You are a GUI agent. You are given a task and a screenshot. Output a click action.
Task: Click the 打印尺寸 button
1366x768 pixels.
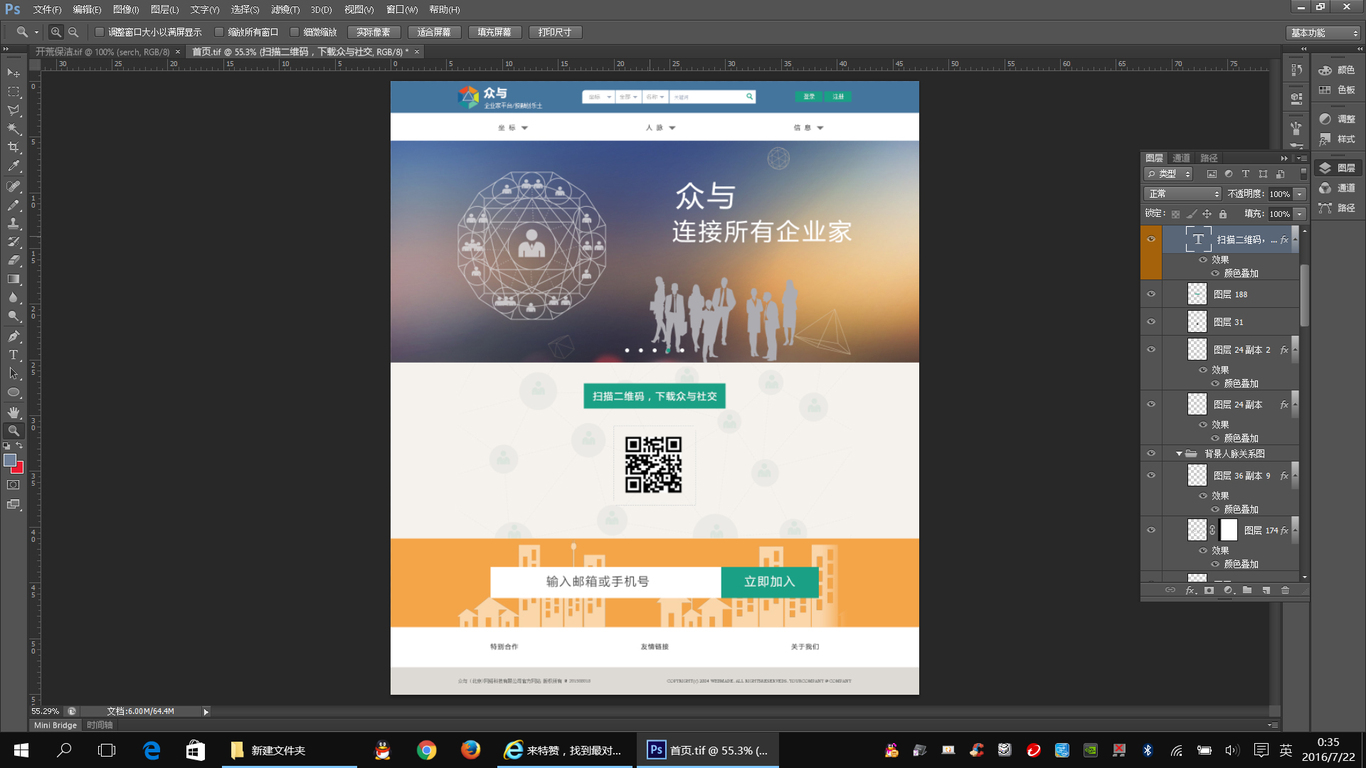[554, 32]
